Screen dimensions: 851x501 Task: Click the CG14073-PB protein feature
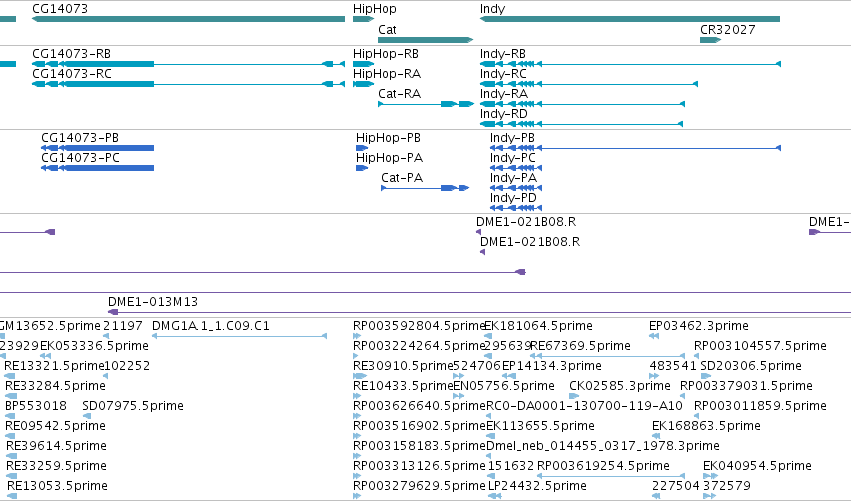point(98,148)
